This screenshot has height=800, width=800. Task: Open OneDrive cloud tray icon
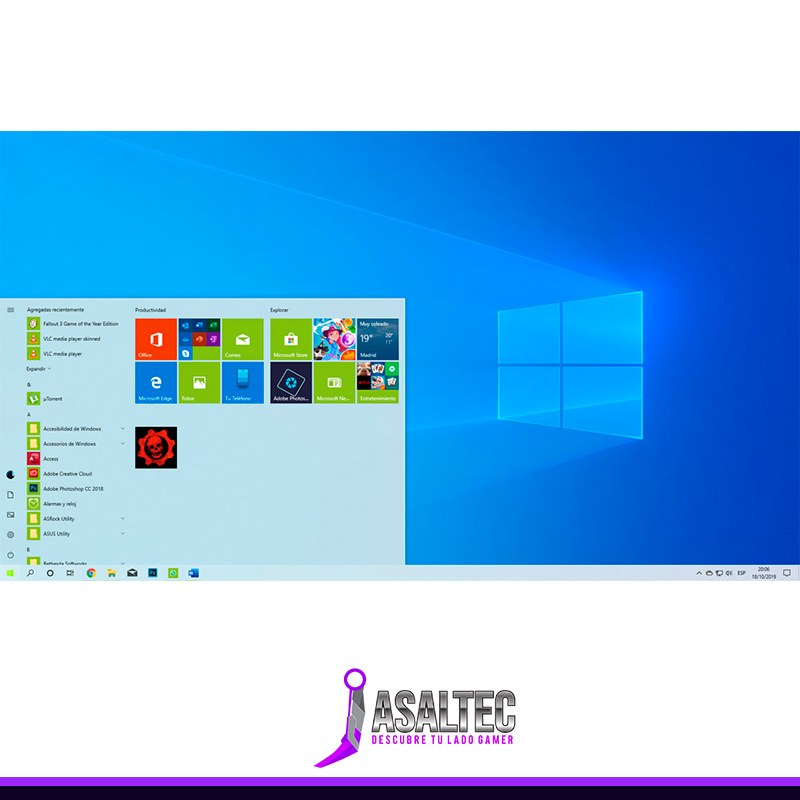click(x=709, y=573)
